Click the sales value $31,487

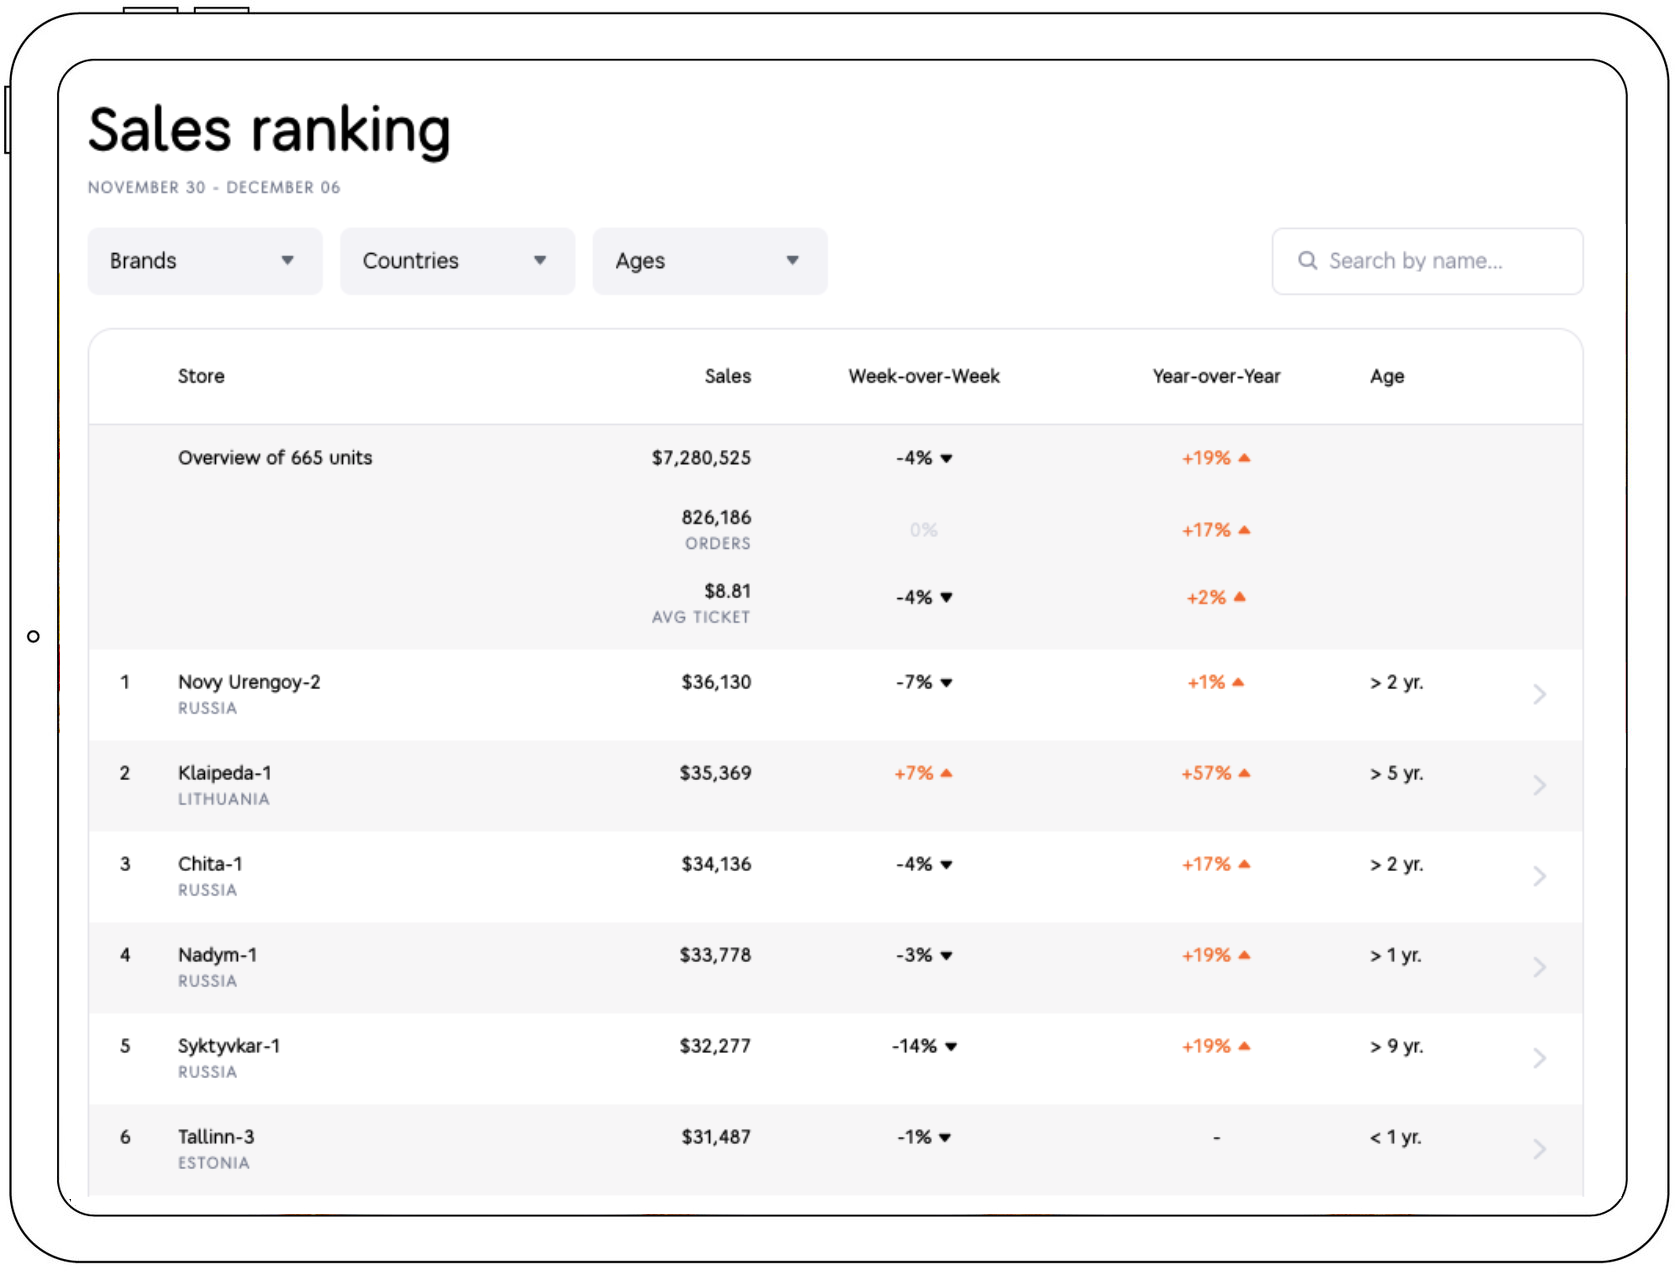[x=716, y=1137]
